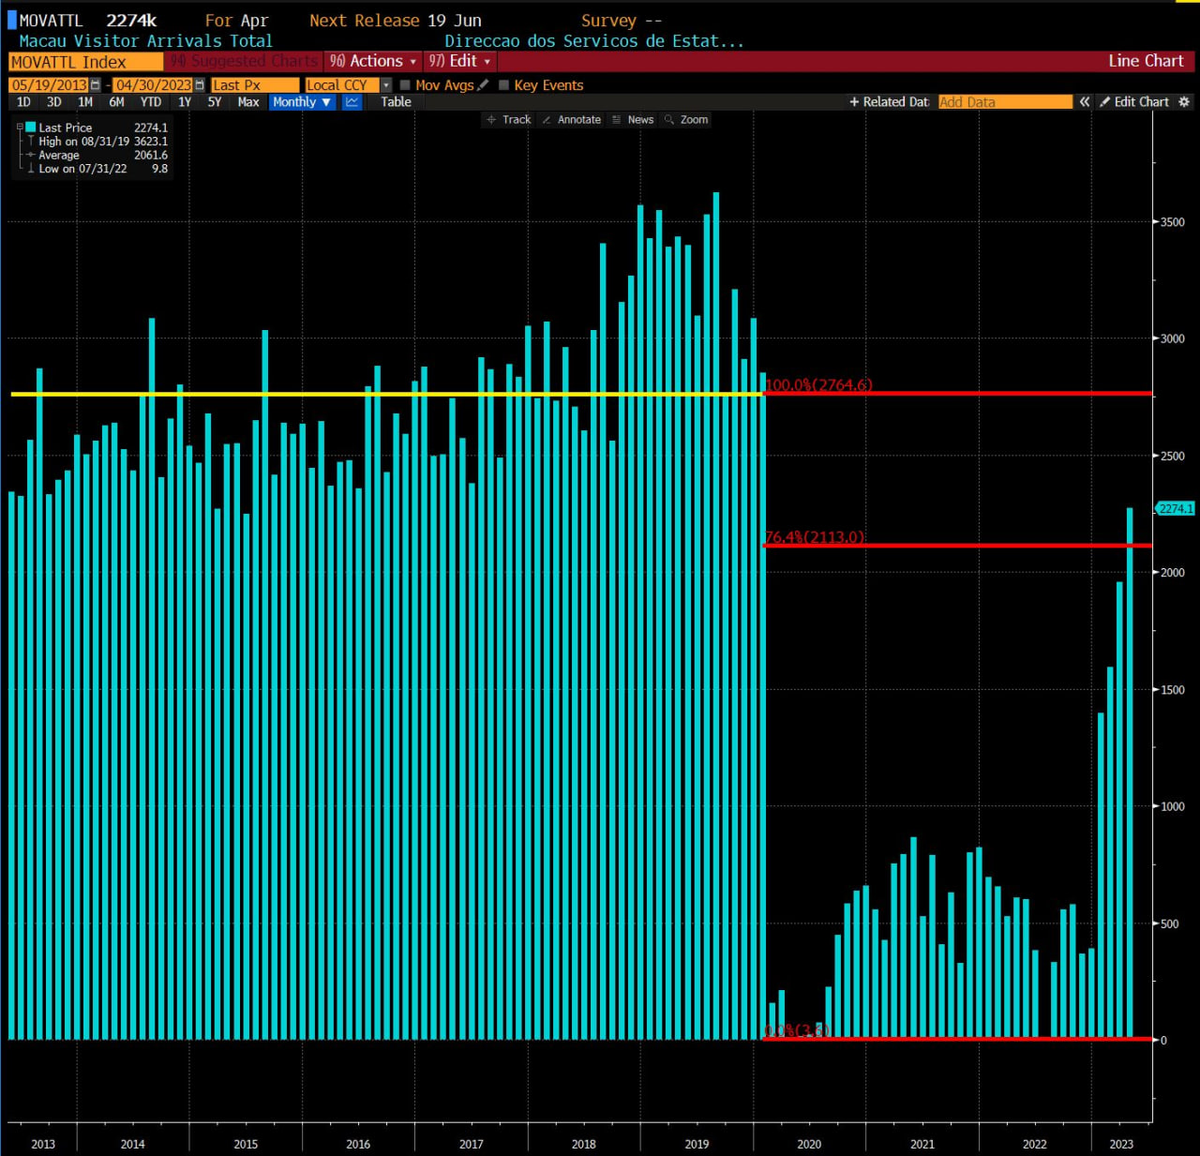The width and height of the screenshot is (1200, 1156).
Task: Activate the Track crosshair tool
Action: (x=508, y=119)
